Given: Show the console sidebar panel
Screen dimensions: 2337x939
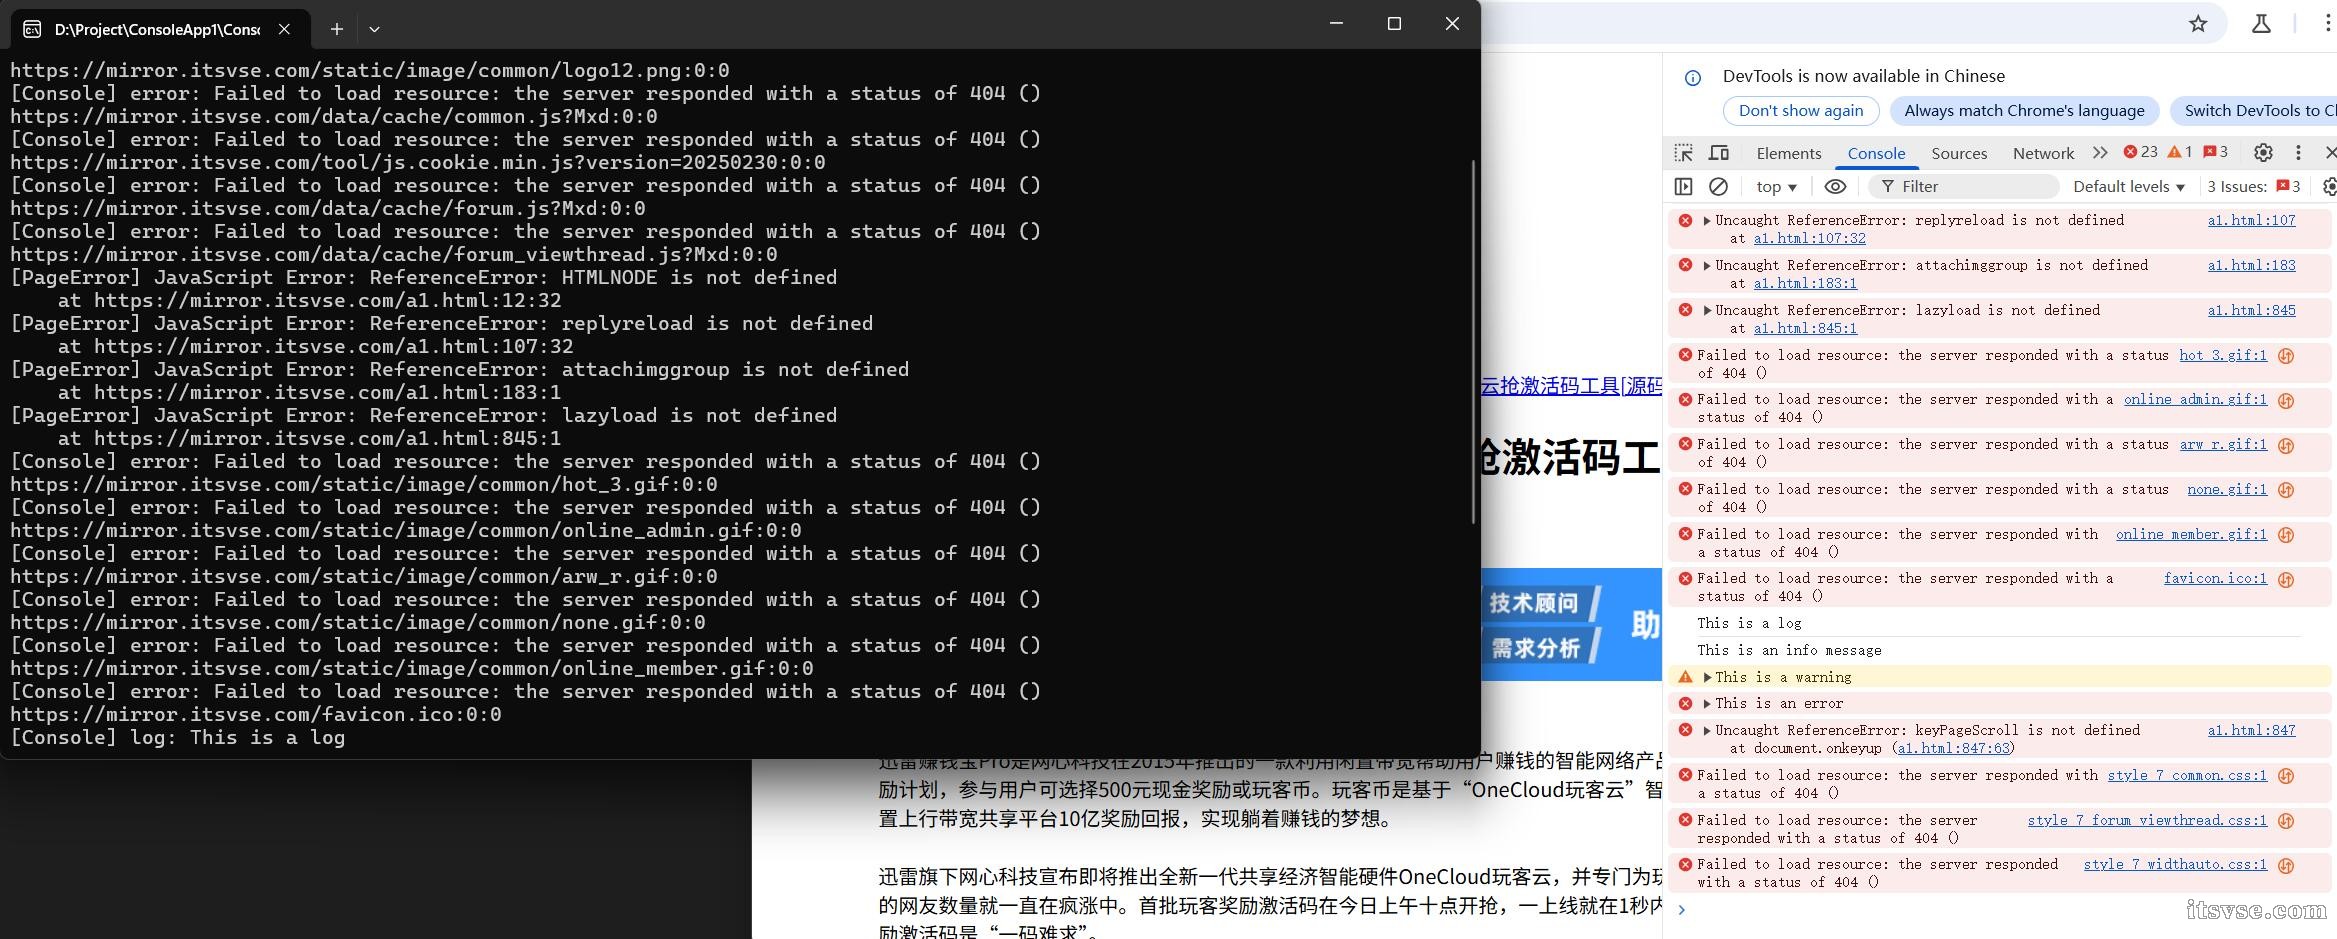Looking at the screenshot, I should click(1684, 186).
